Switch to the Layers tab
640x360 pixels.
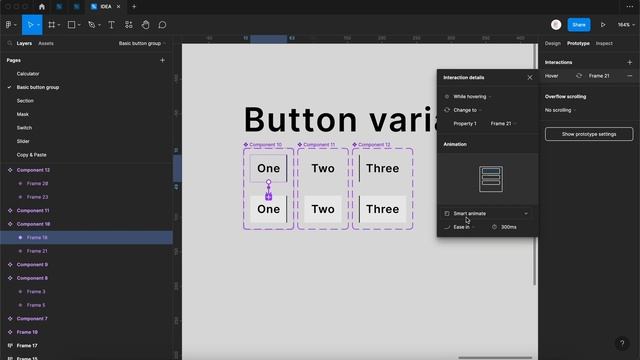[24, 43]
